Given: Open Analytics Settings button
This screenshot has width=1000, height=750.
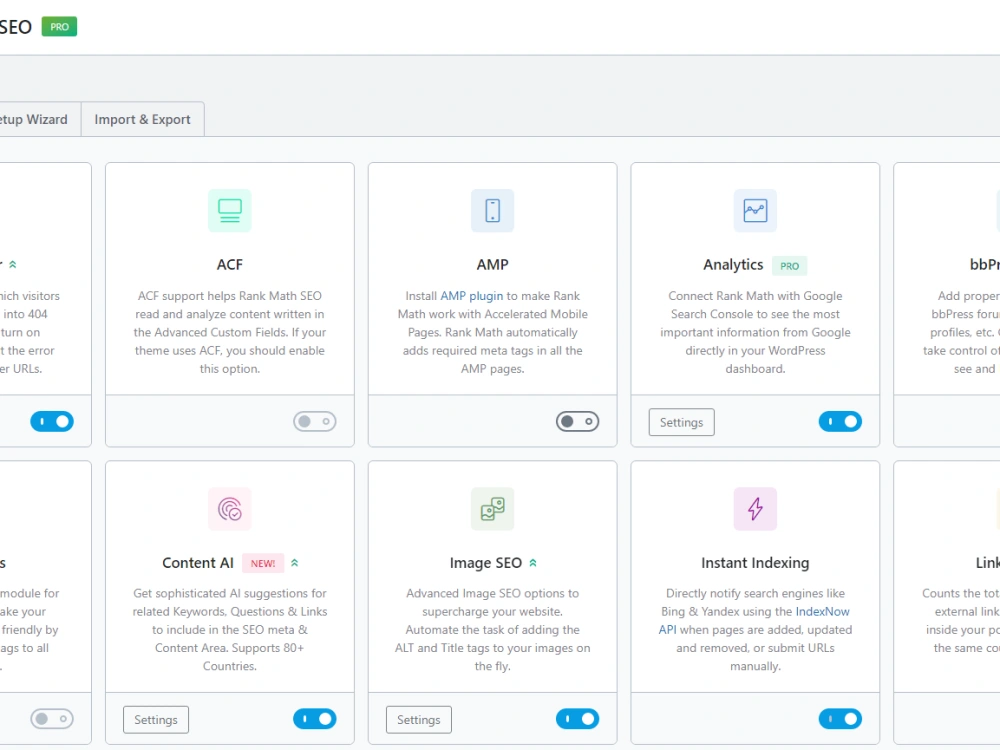Looking at the screenshot, I should click(681, 422).
